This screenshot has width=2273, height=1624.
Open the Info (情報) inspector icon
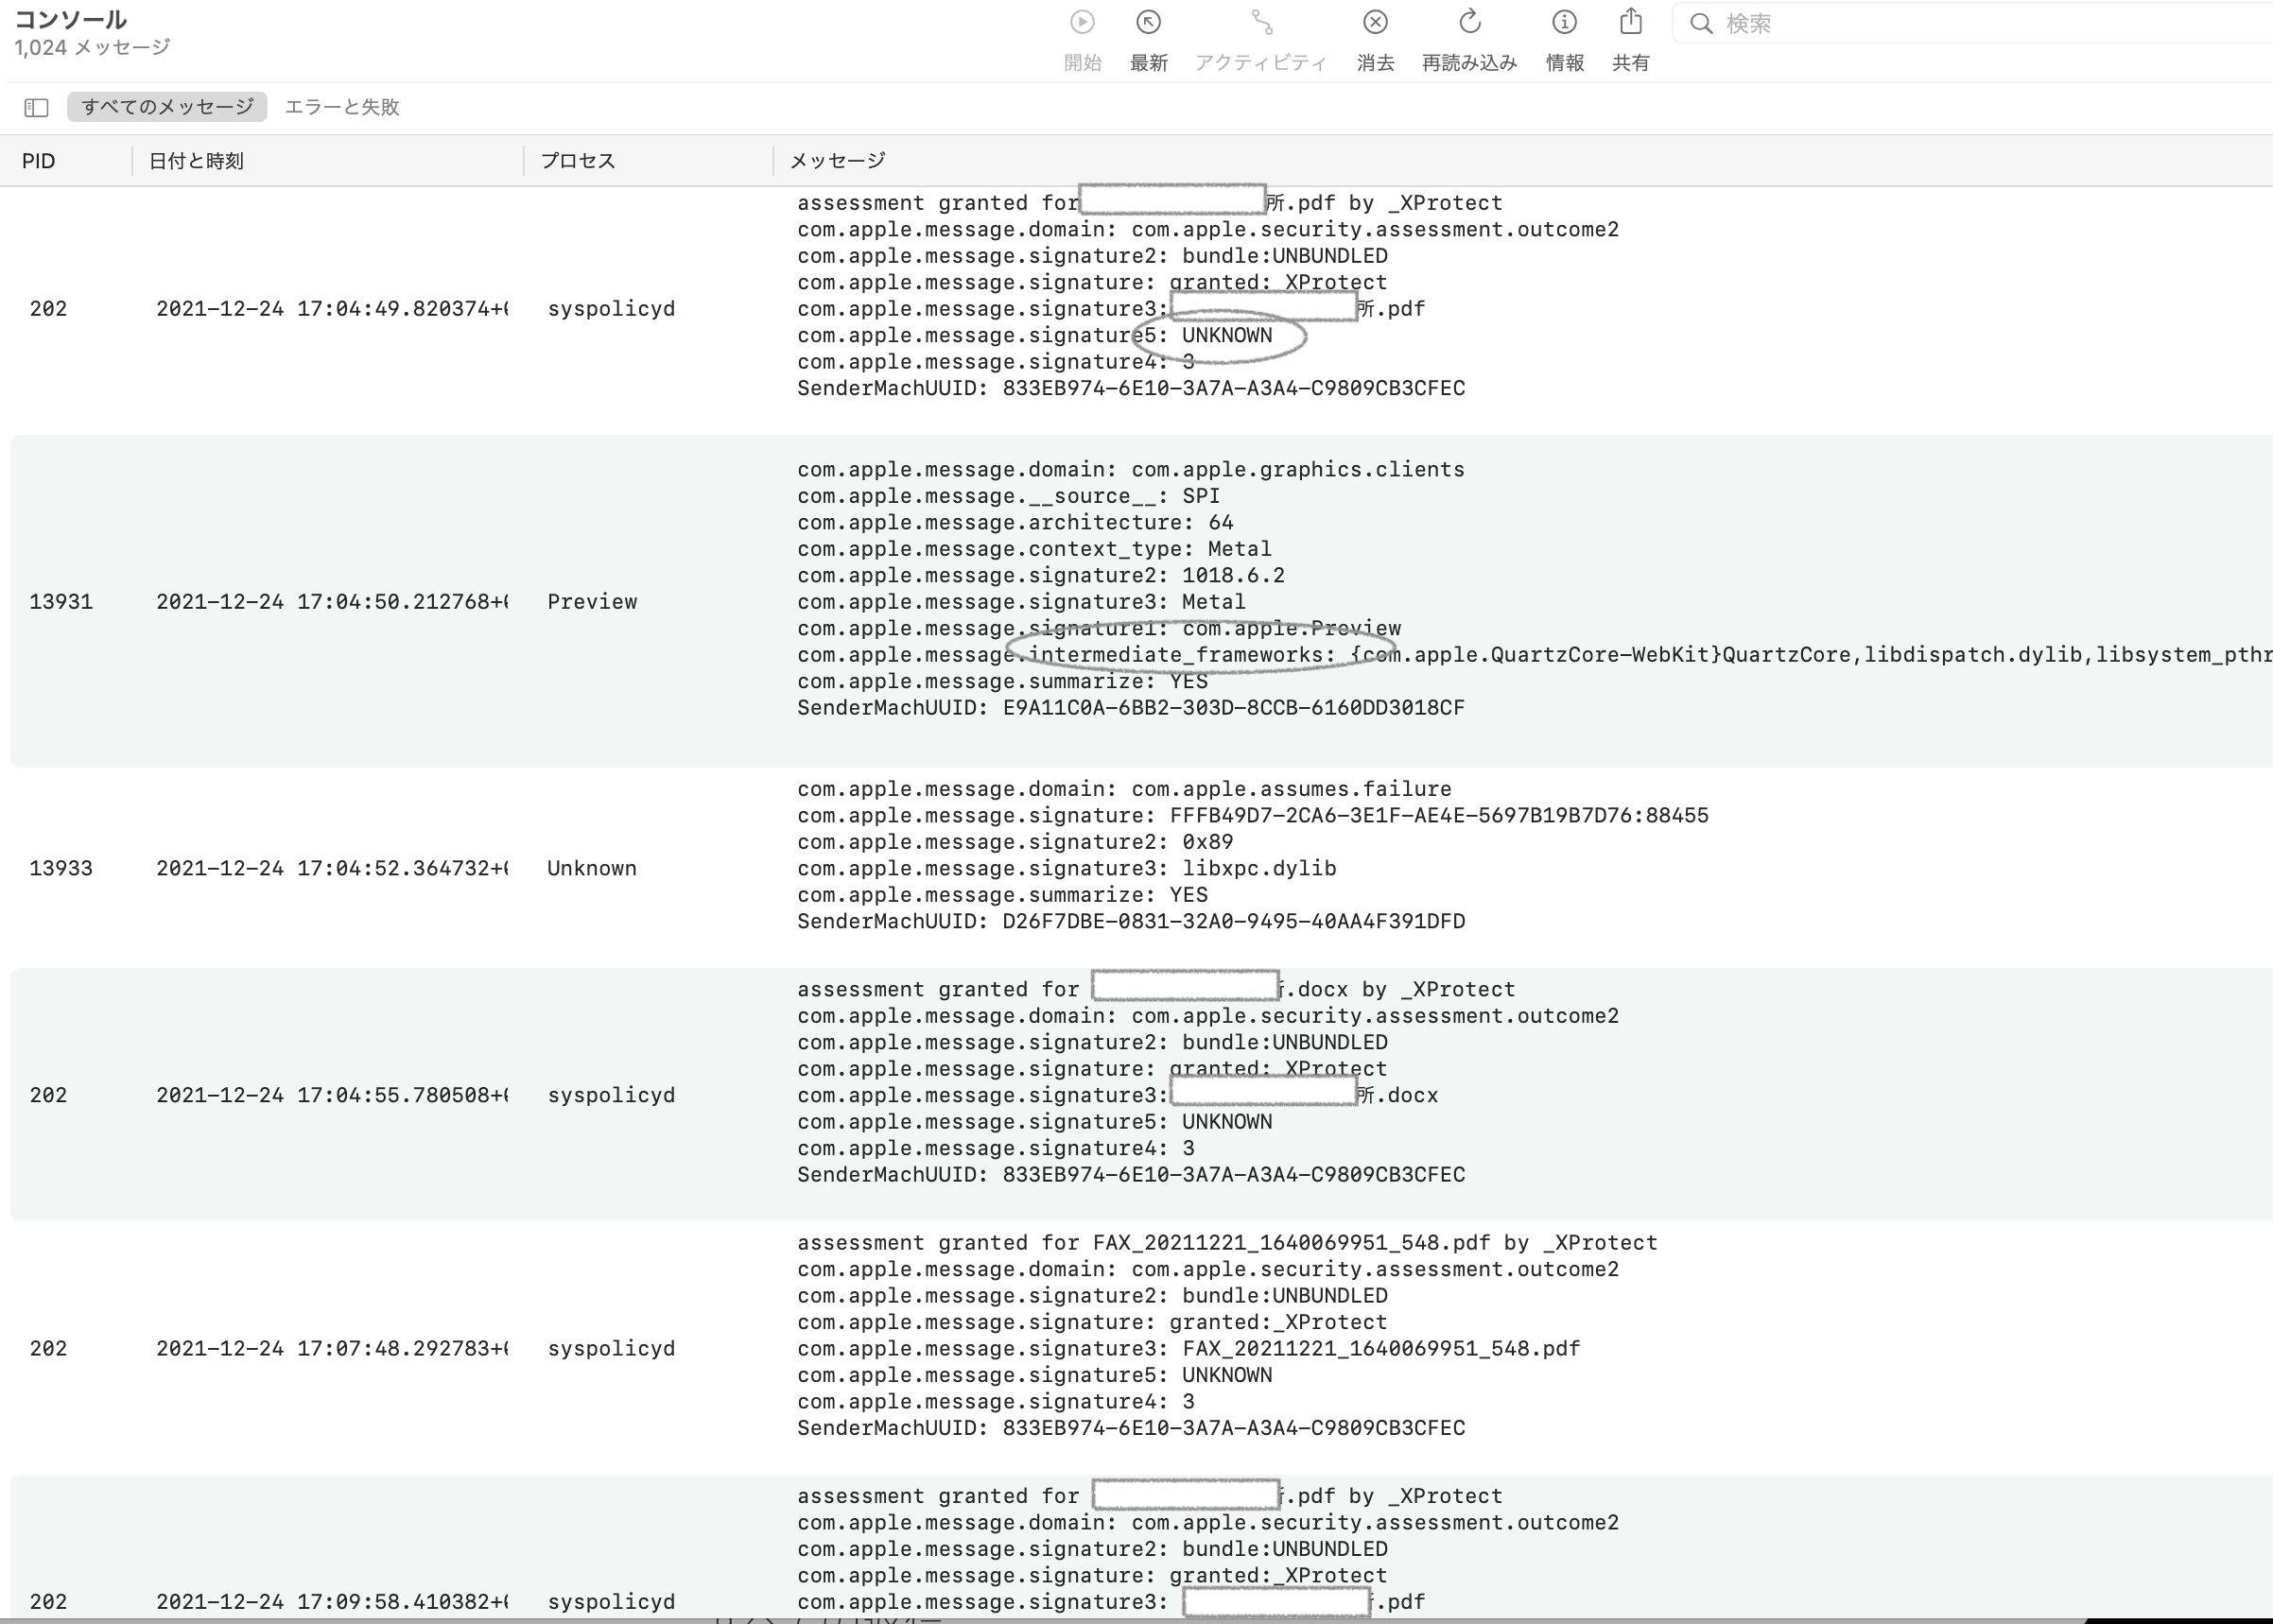1564,23
